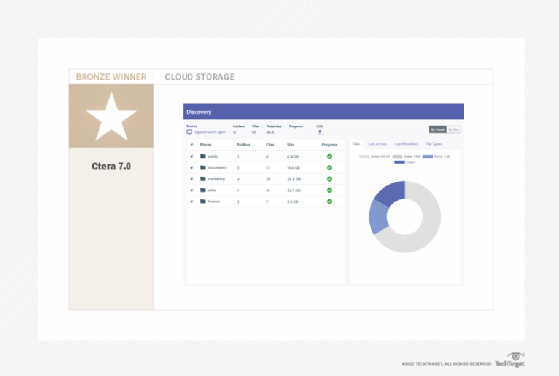Select the By Size view button
Image resolution: width=559 pixels, height=376 pixels.
pos(453,130)
